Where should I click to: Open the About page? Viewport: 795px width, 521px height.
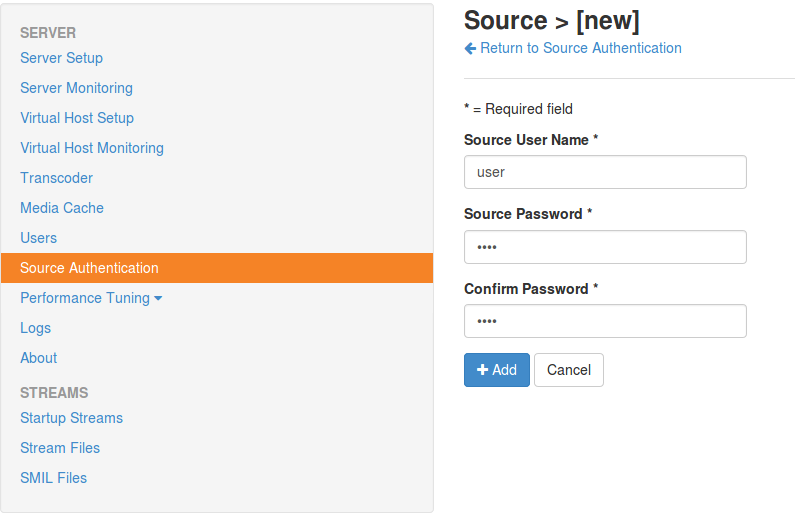pyautogui.click(x=38, y=358)
